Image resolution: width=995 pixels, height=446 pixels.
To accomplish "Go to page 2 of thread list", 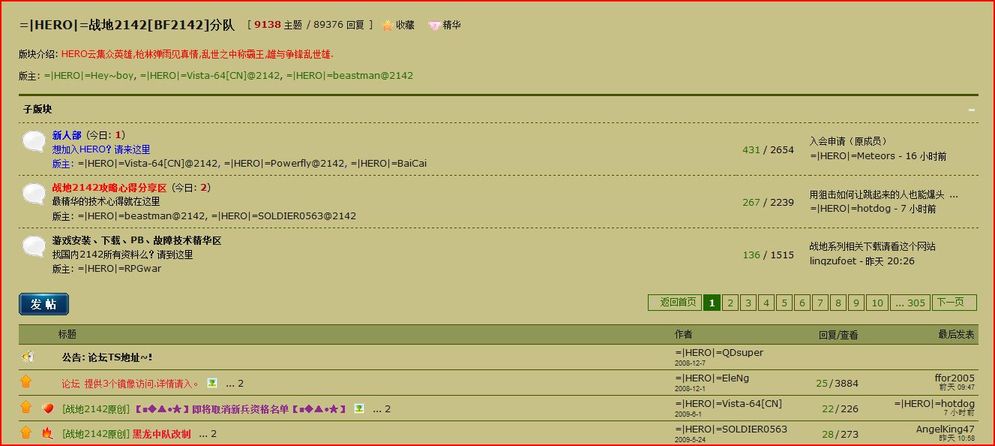I will click(x=730, y=303).
